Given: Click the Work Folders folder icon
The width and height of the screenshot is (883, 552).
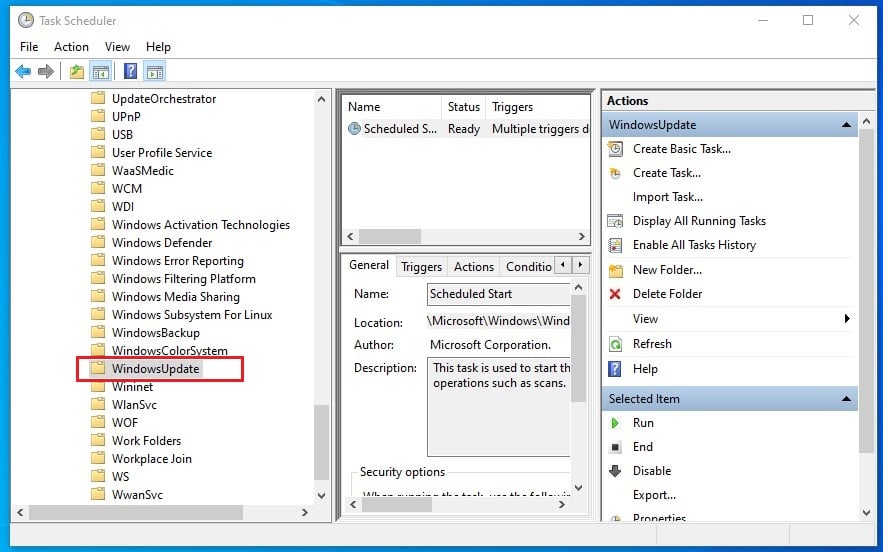Looking at the screenshot, I should 98,440.
